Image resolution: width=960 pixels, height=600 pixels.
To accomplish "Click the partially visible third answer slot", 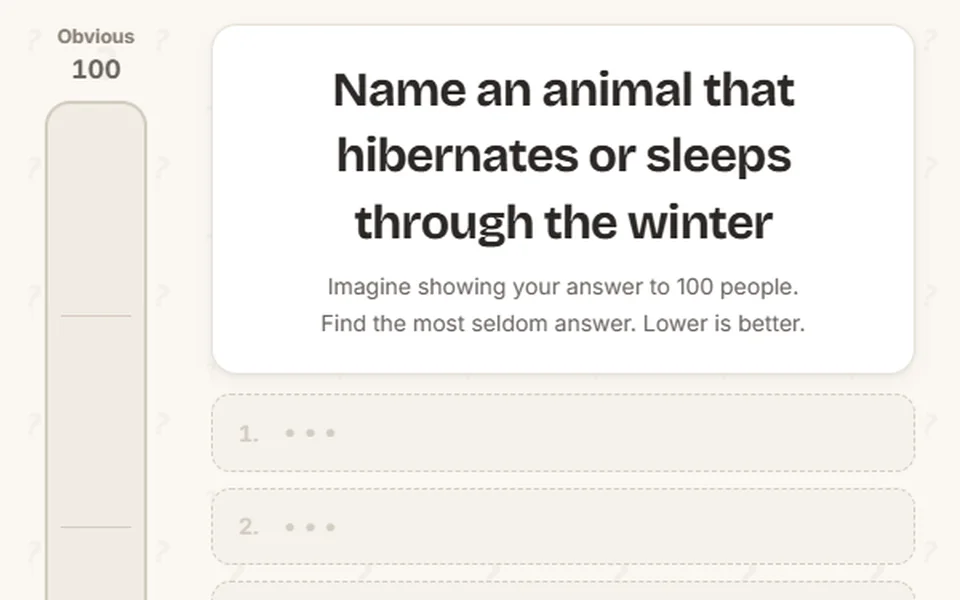I will (563, 591).
